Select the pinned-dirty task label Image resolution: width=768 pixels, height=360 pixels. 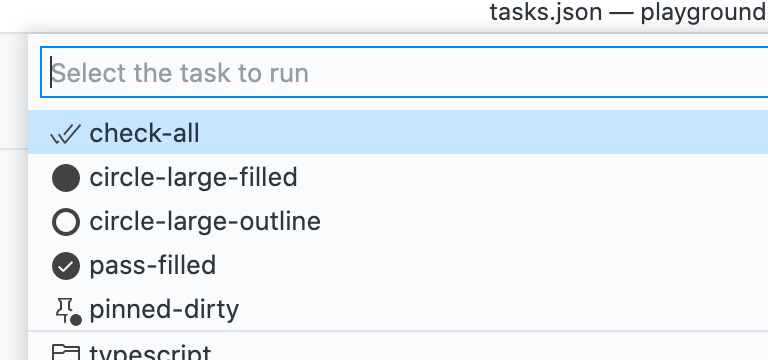[x=164, y=310]
